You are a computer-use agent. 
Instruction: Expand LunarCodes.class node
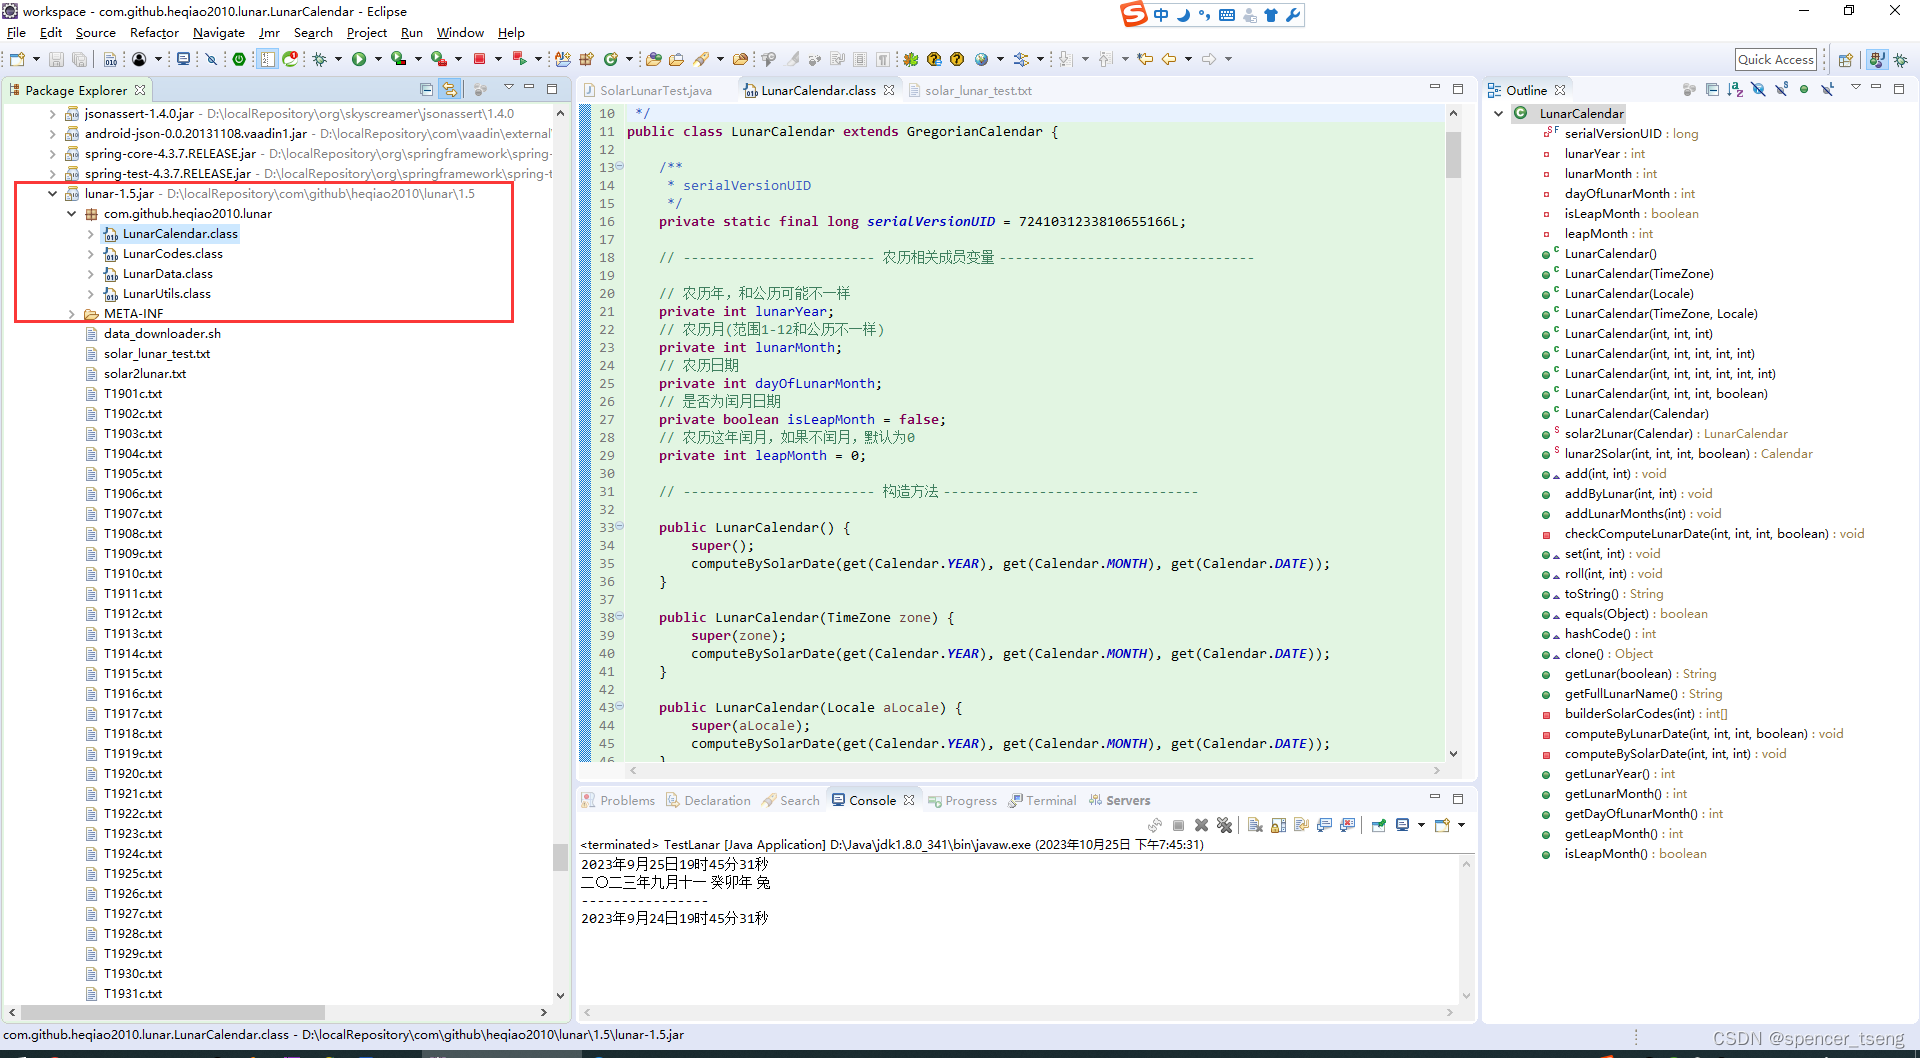point(91,253)
